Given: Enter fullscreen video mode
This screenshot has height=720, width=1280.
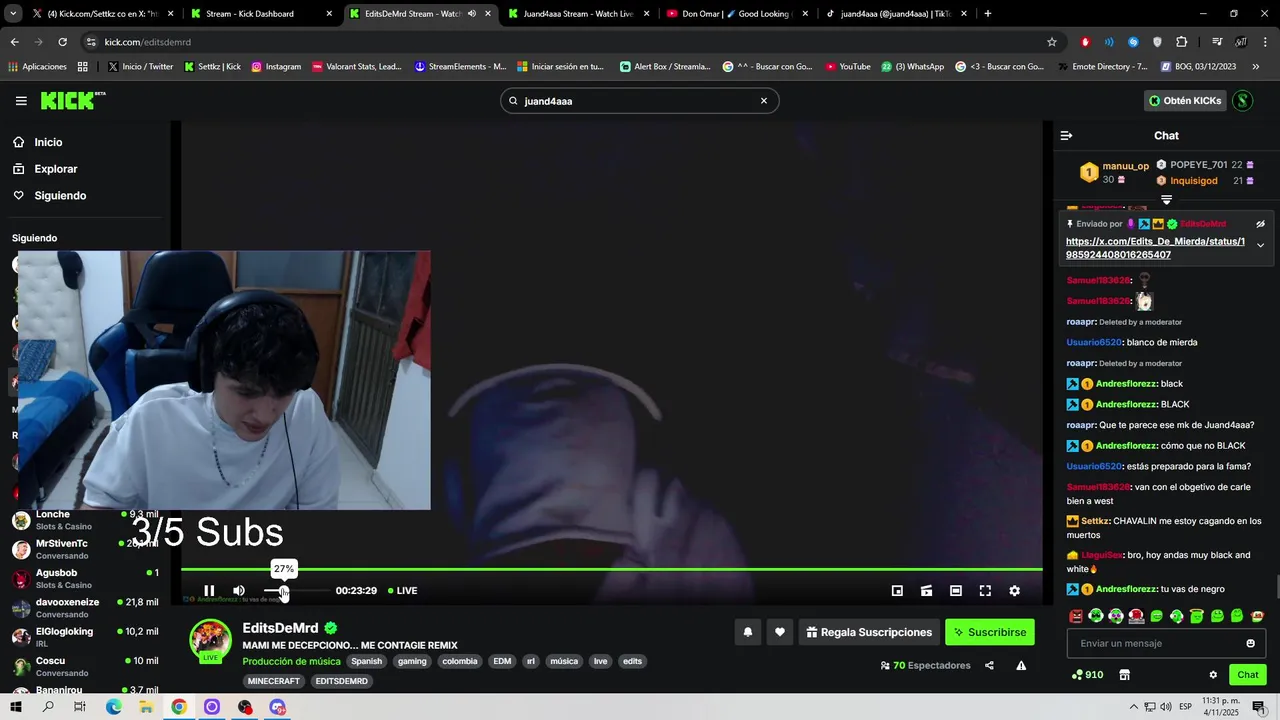Looking at the screenshot, I should pyautogui.click(x=985, y=591).
